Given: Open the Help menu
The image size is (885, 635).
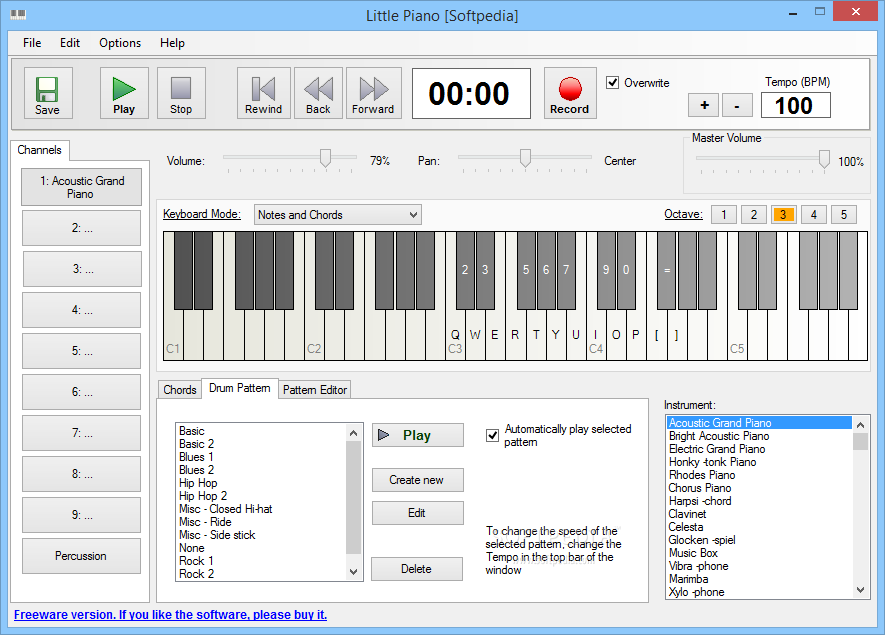Looking at the screenshot, I should click(x=172, y=43).
